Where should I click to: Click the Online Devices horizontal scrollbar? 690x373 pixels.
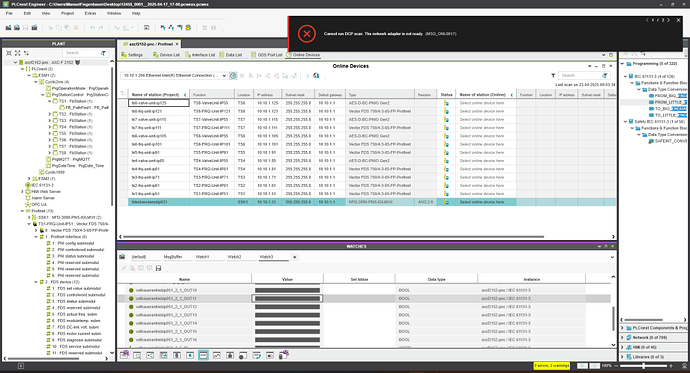pyautogui.click(x=334, y=237)
